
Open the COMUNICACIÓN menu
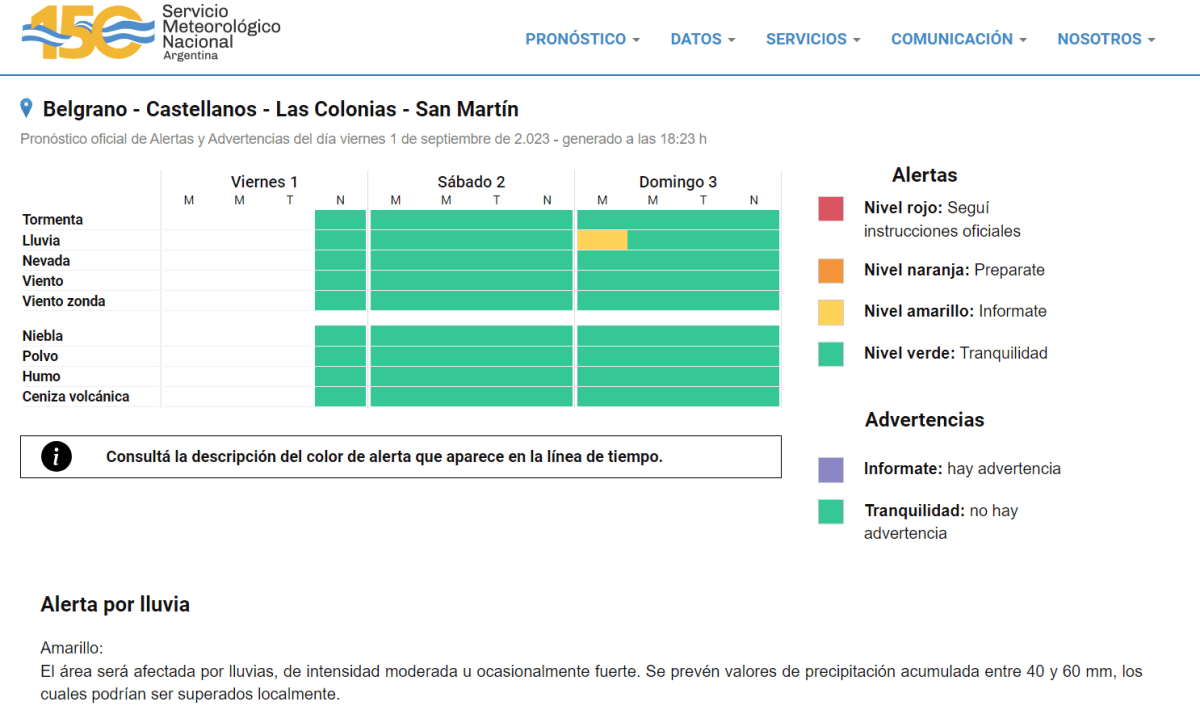(958, 39)
